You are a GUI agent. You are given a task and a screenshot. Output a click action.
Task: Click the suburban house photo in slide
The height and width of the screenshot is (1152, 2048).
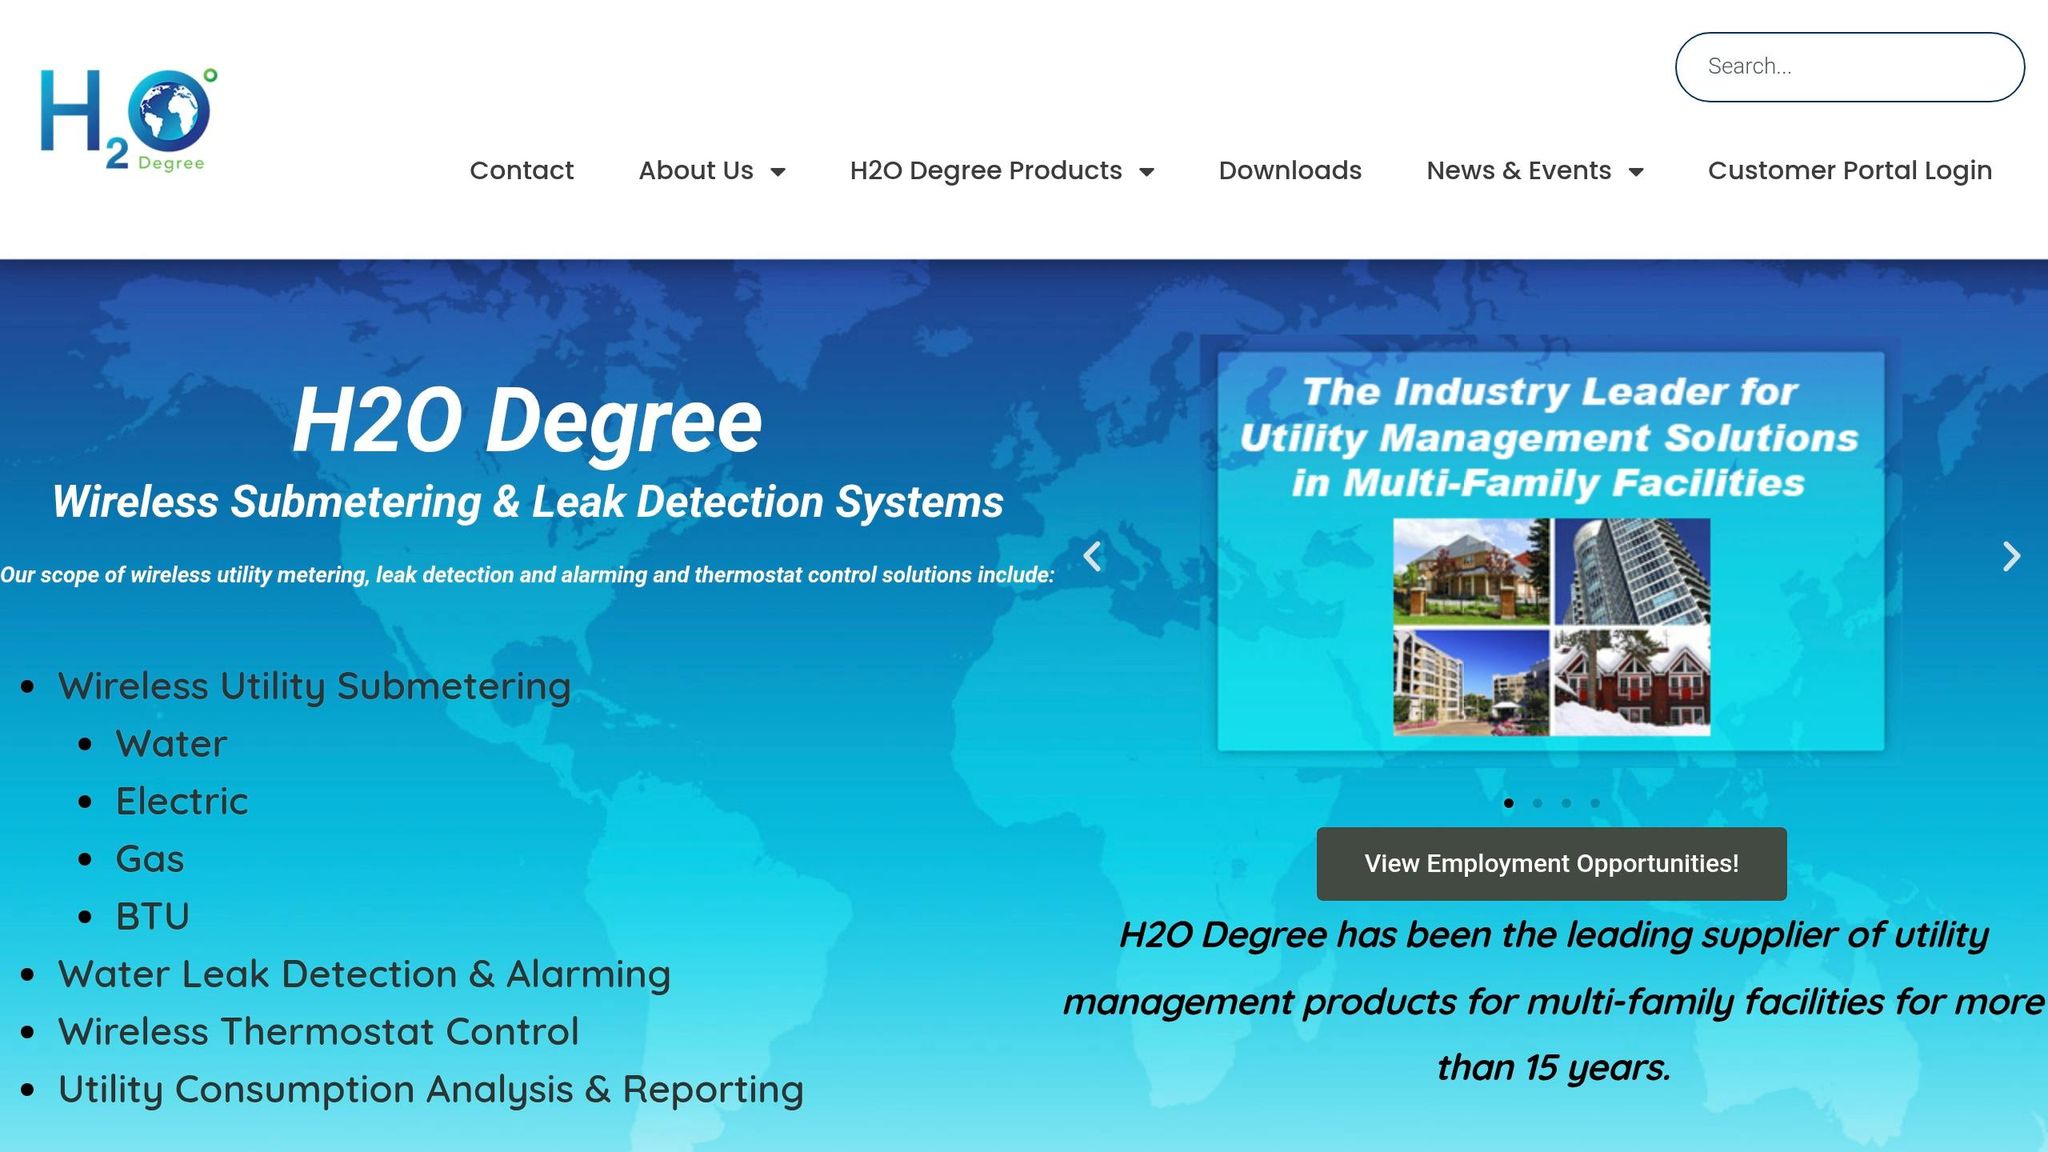coord(1471,571)
